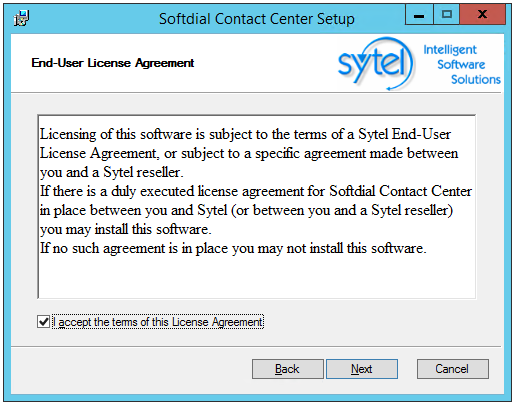Click the 'End-User License Agreement' heading

(x=113, y=63)
